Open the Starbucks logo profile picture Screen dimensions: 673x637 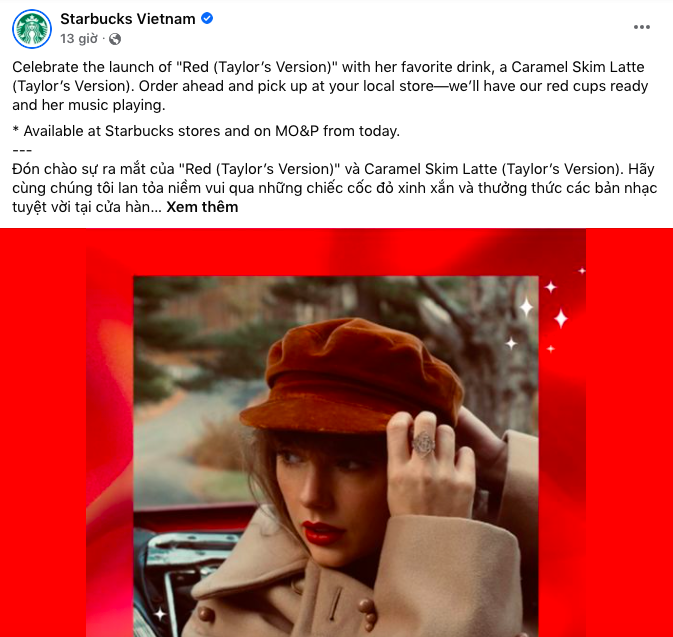tap(32, 29)
